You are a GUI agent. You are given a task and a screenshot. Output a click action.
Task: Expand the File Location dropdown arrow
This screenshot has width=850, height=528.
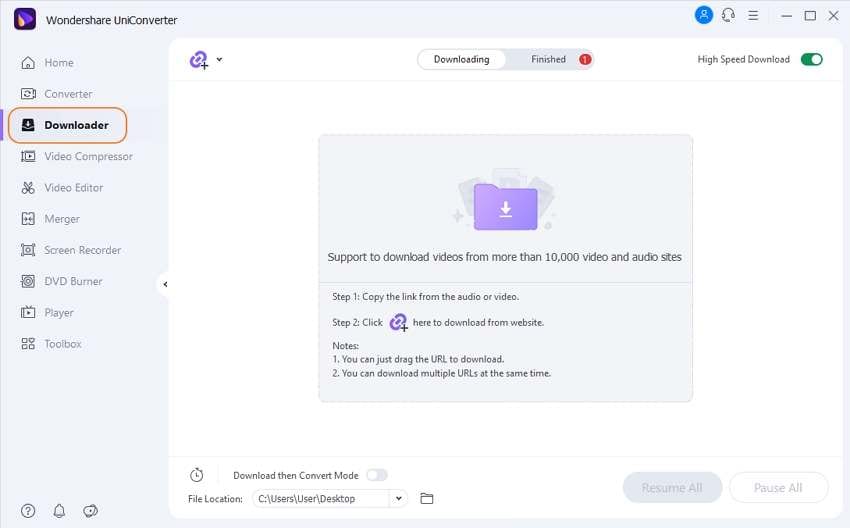(398, 499)
